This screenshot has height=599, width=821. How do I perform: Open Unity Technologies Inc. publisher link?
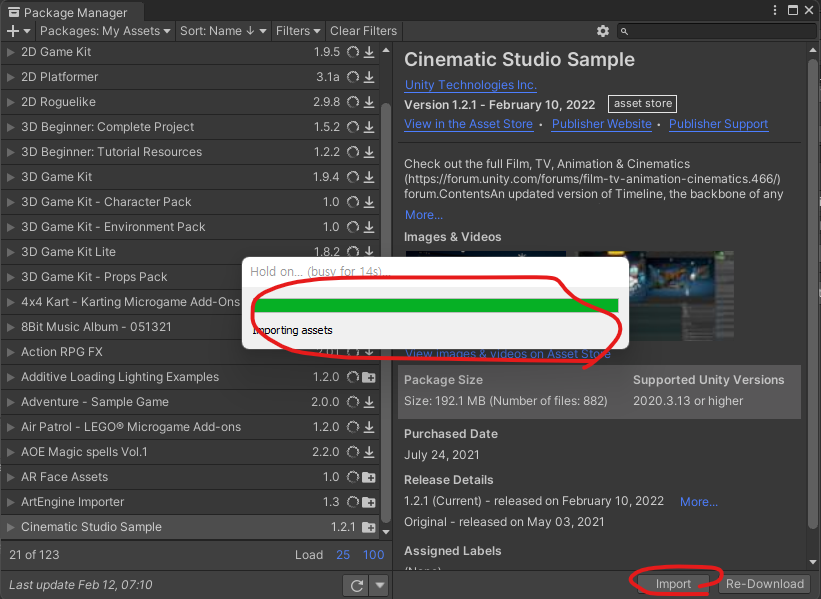pyautogui.click(x=471, y=85)
